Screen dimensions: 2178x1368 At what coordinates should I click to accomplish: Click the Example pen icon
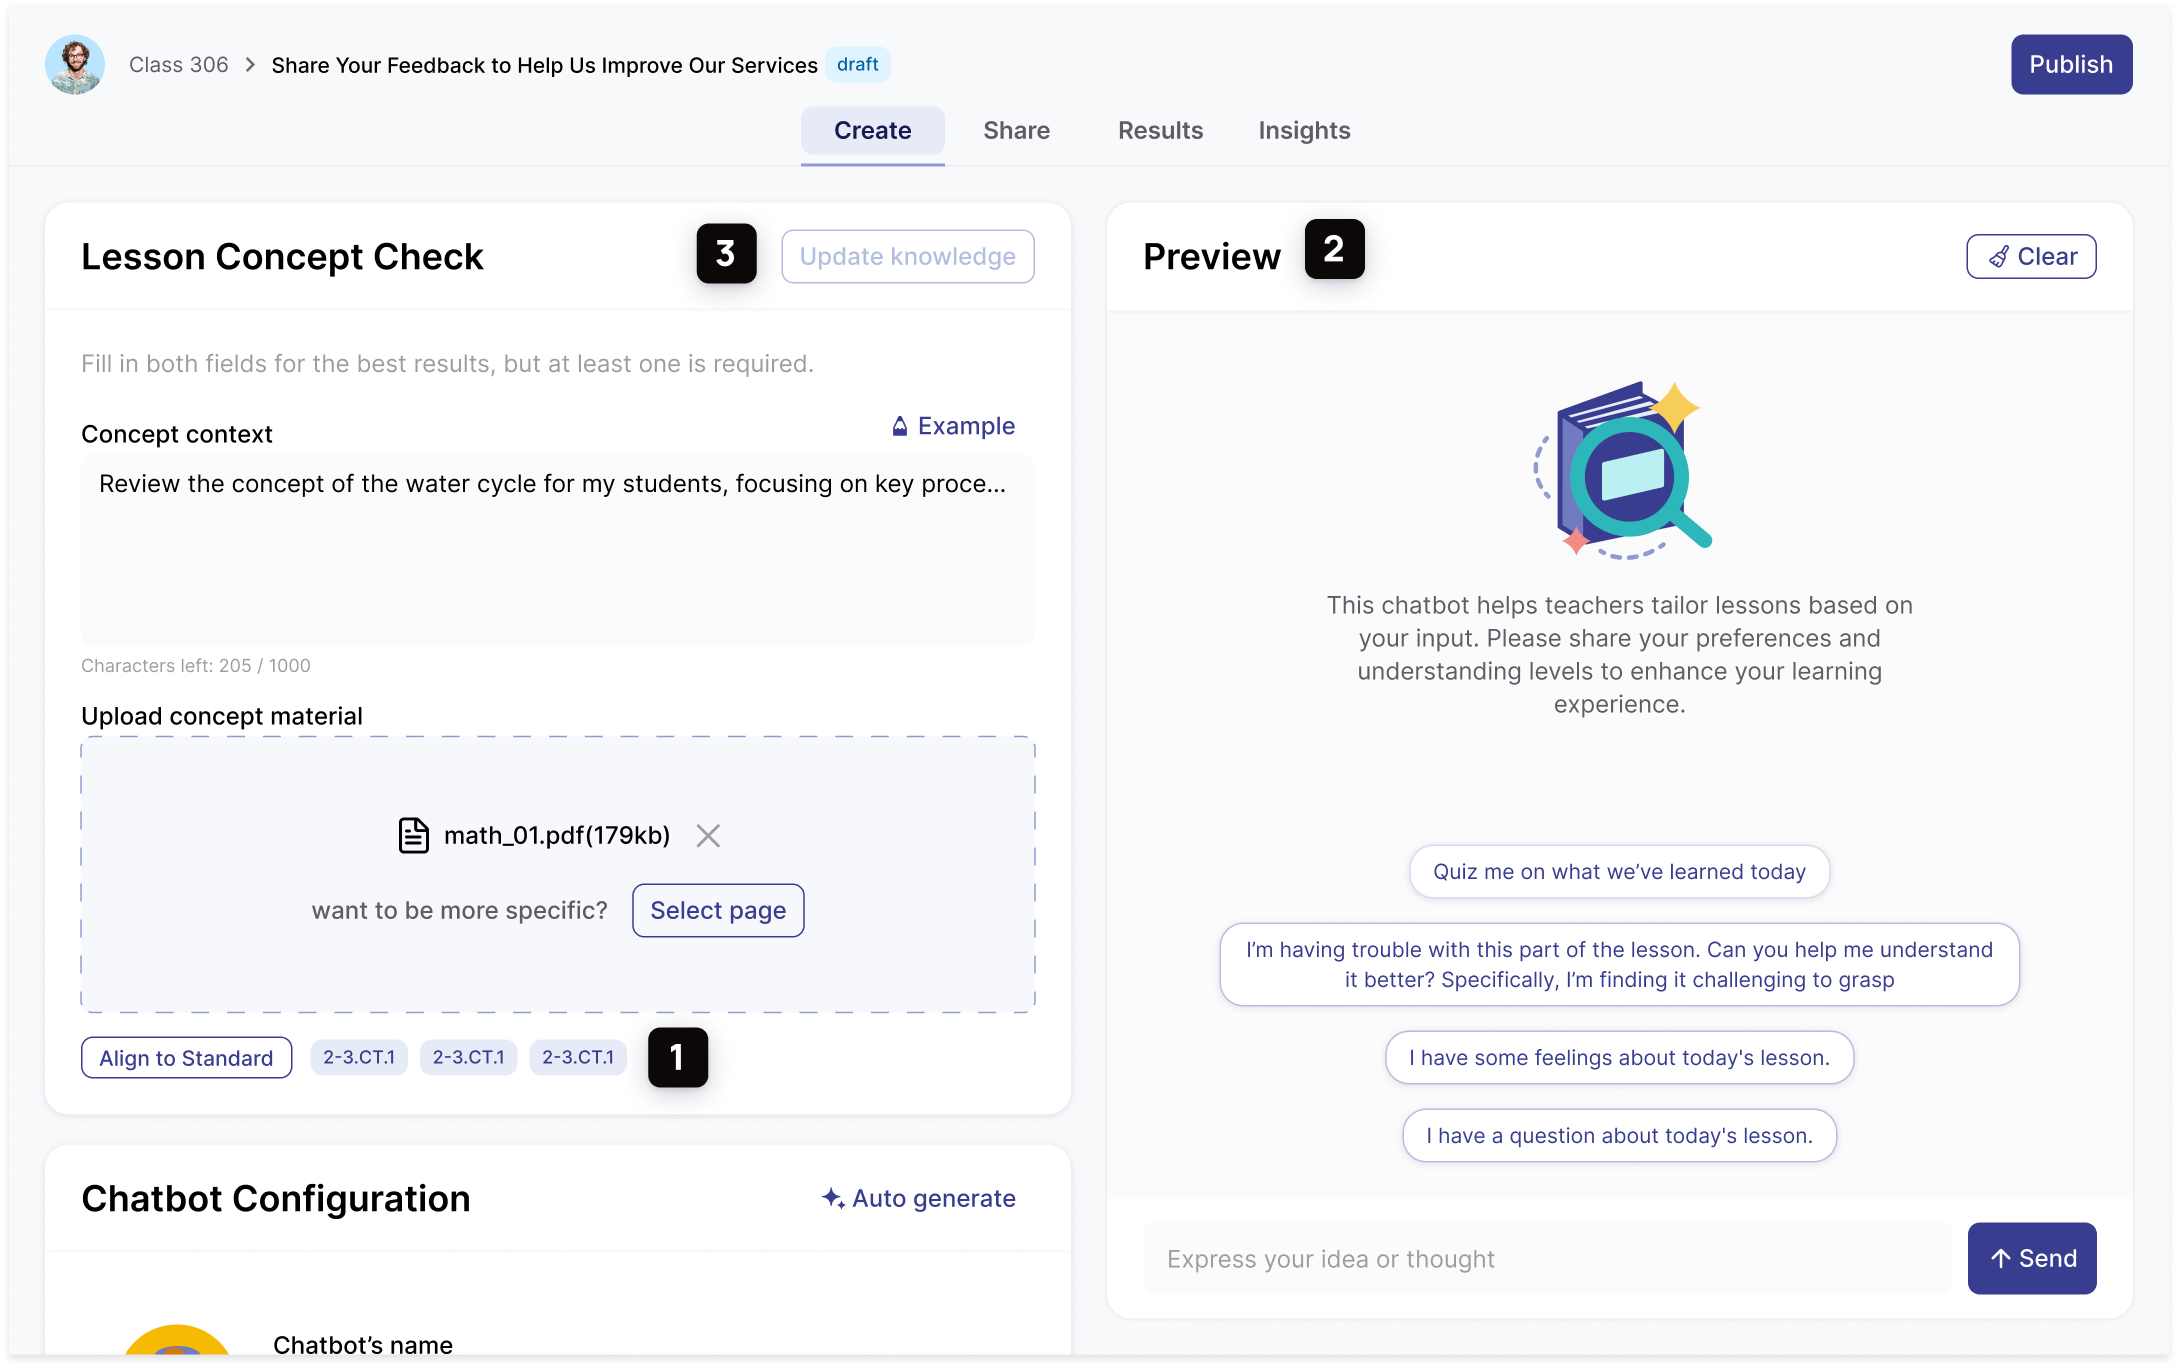(900, 426)
